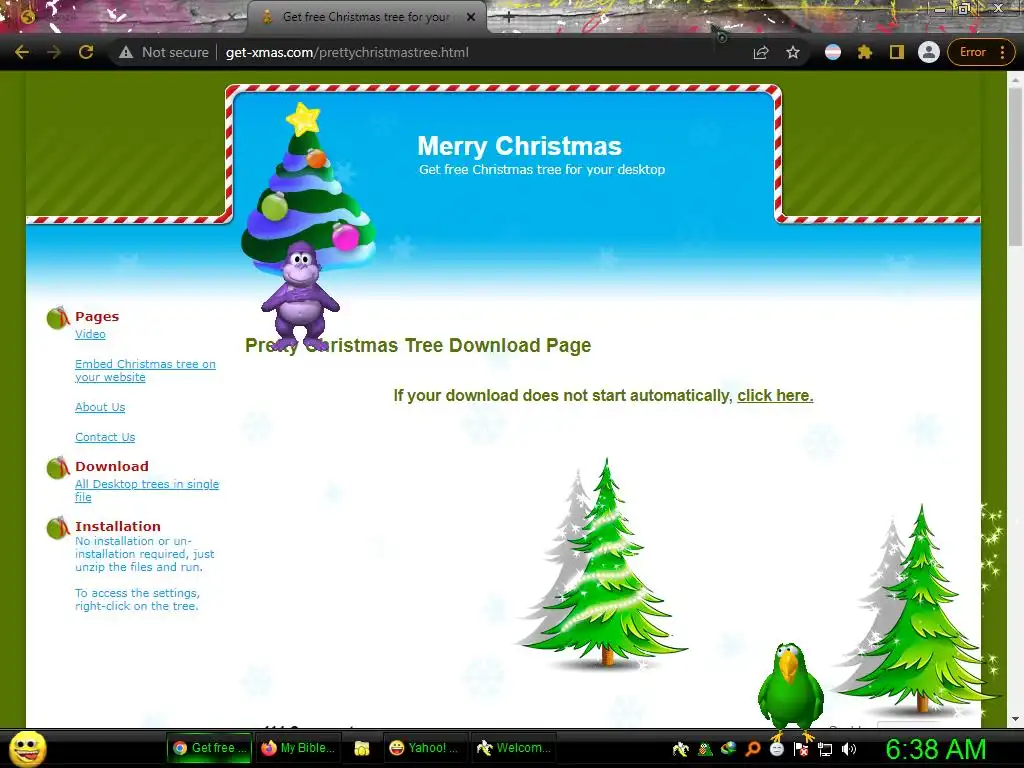1024x768 pixels.
Task: Click the 'Pretty Christmas Tree Download Page' heading
Action: coord(418,345)
